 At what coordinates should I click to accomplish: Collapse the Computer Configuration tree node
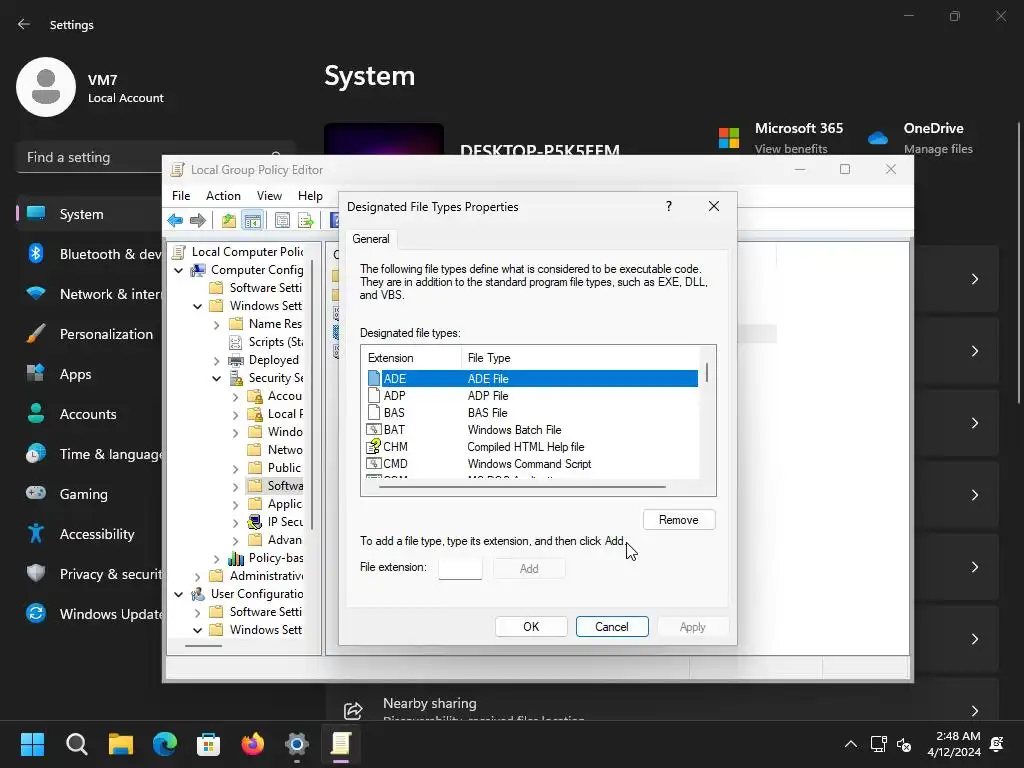click(178, 270)
